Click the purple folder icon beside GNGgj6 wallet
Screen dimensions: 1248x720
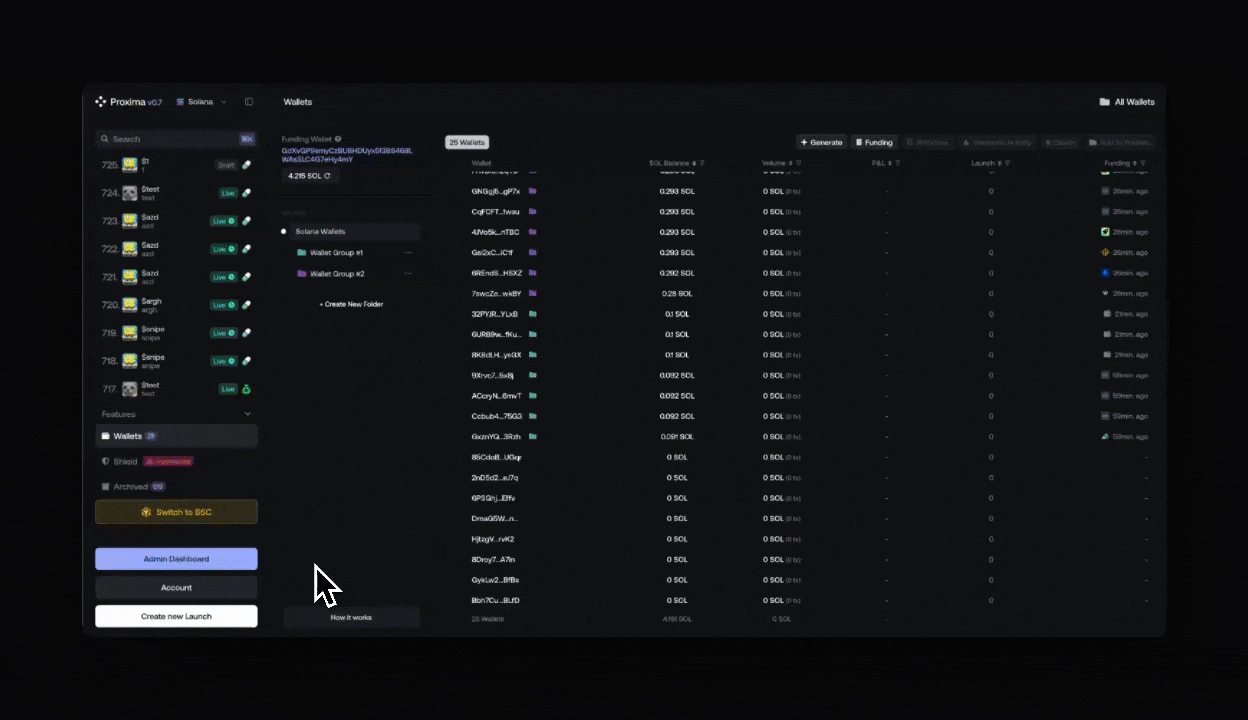(533, 191)
